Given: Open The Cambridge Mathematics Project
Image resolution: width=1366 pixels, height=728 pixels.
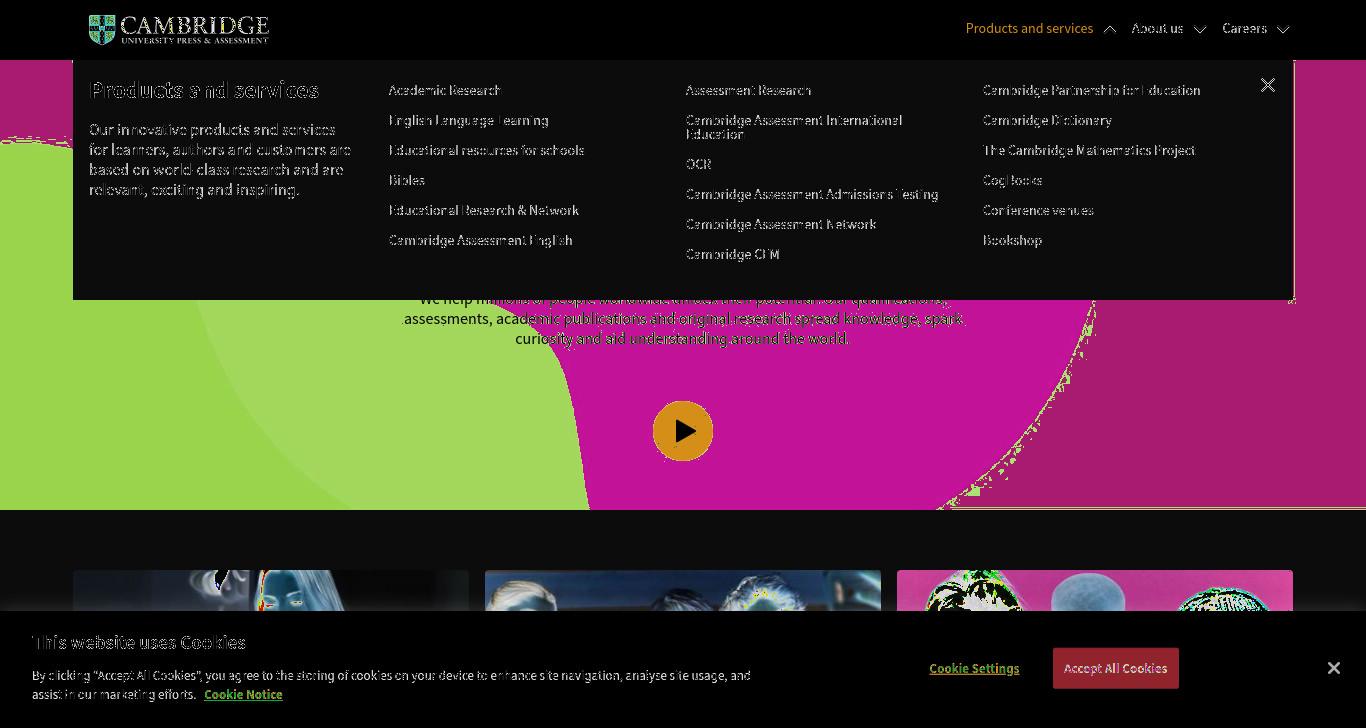Looking at the screenshot, I should tap(1088, 150).
